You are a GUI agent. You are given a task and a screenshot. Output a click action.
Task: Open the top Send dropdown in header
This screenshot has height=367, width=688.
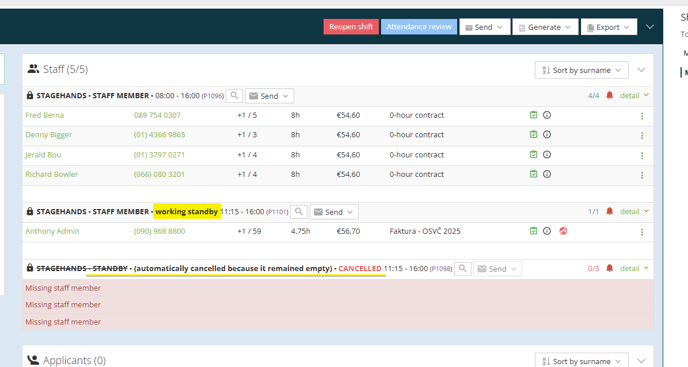pyautogui.click(x=485, y=27)
